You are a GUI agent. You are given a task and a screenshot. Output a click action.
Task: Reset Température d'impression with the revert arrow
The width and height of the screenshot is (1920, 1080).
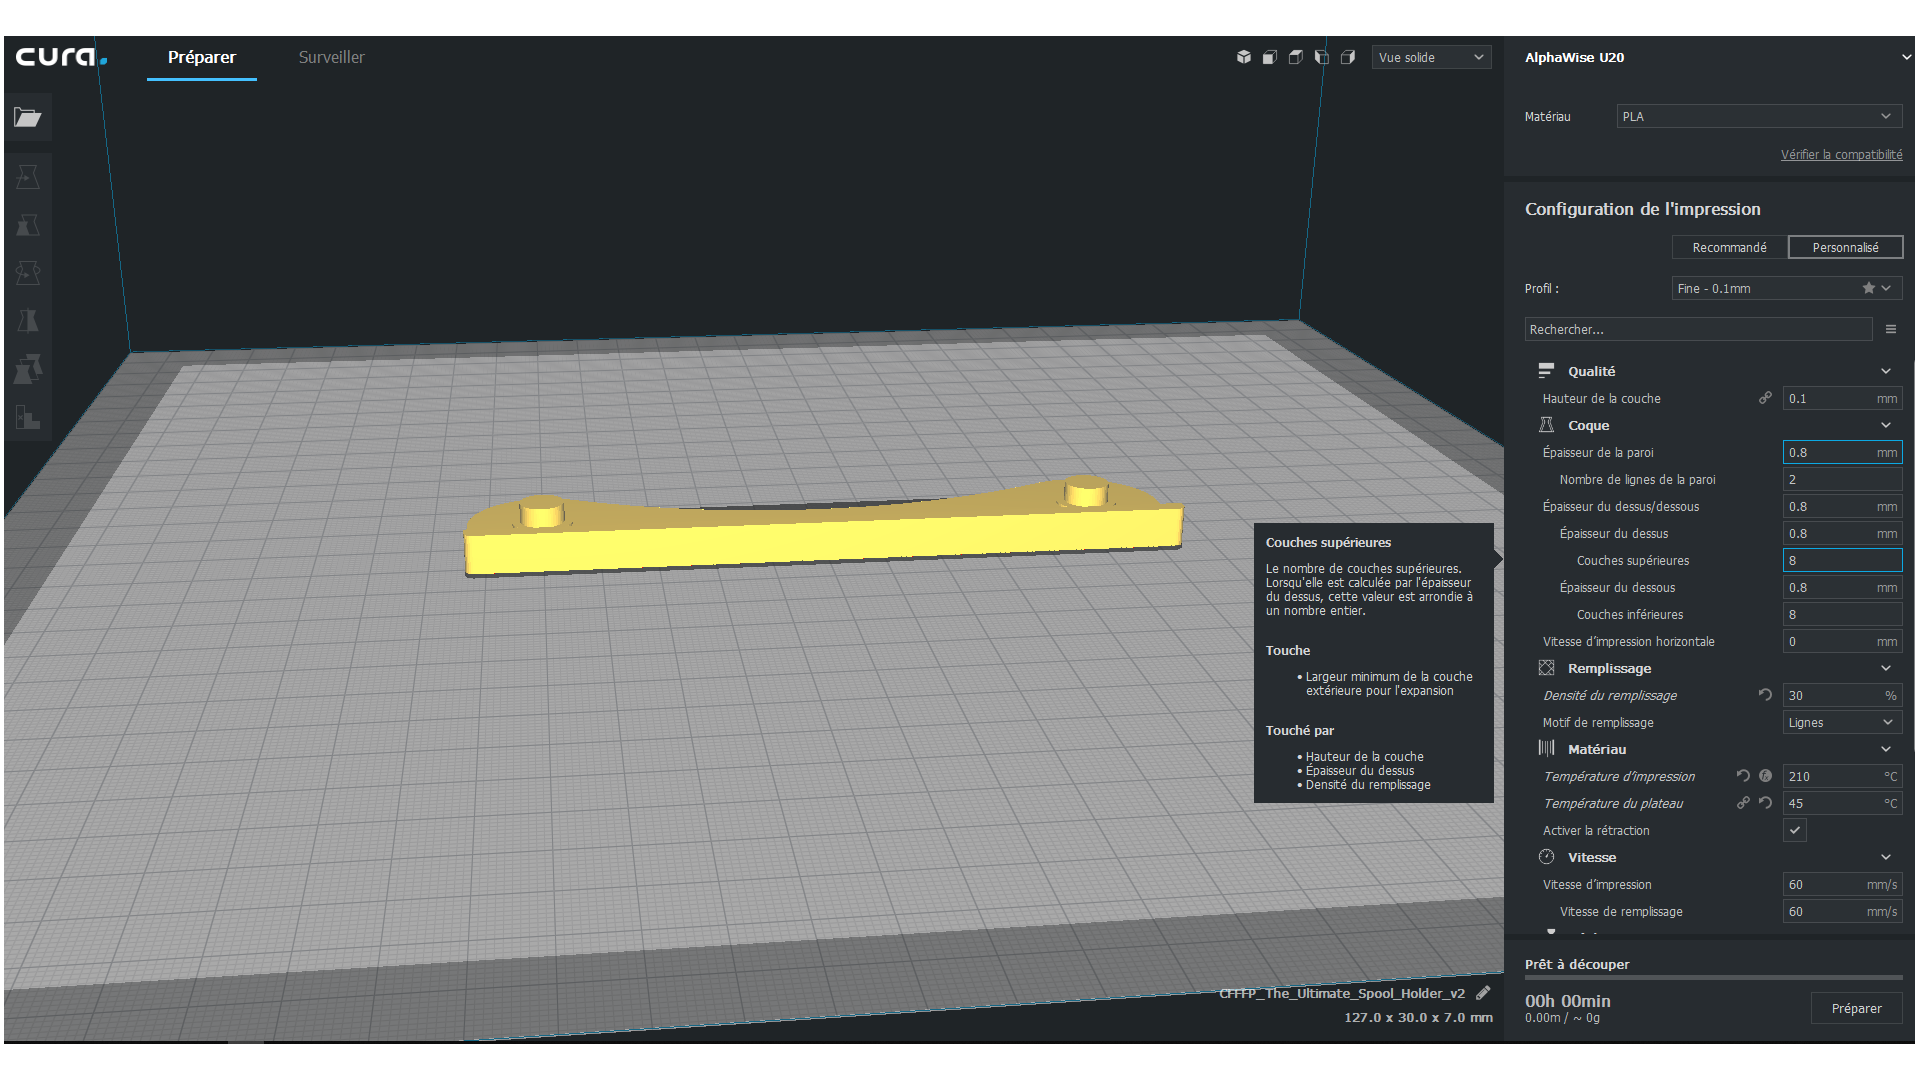(1743, 776)
